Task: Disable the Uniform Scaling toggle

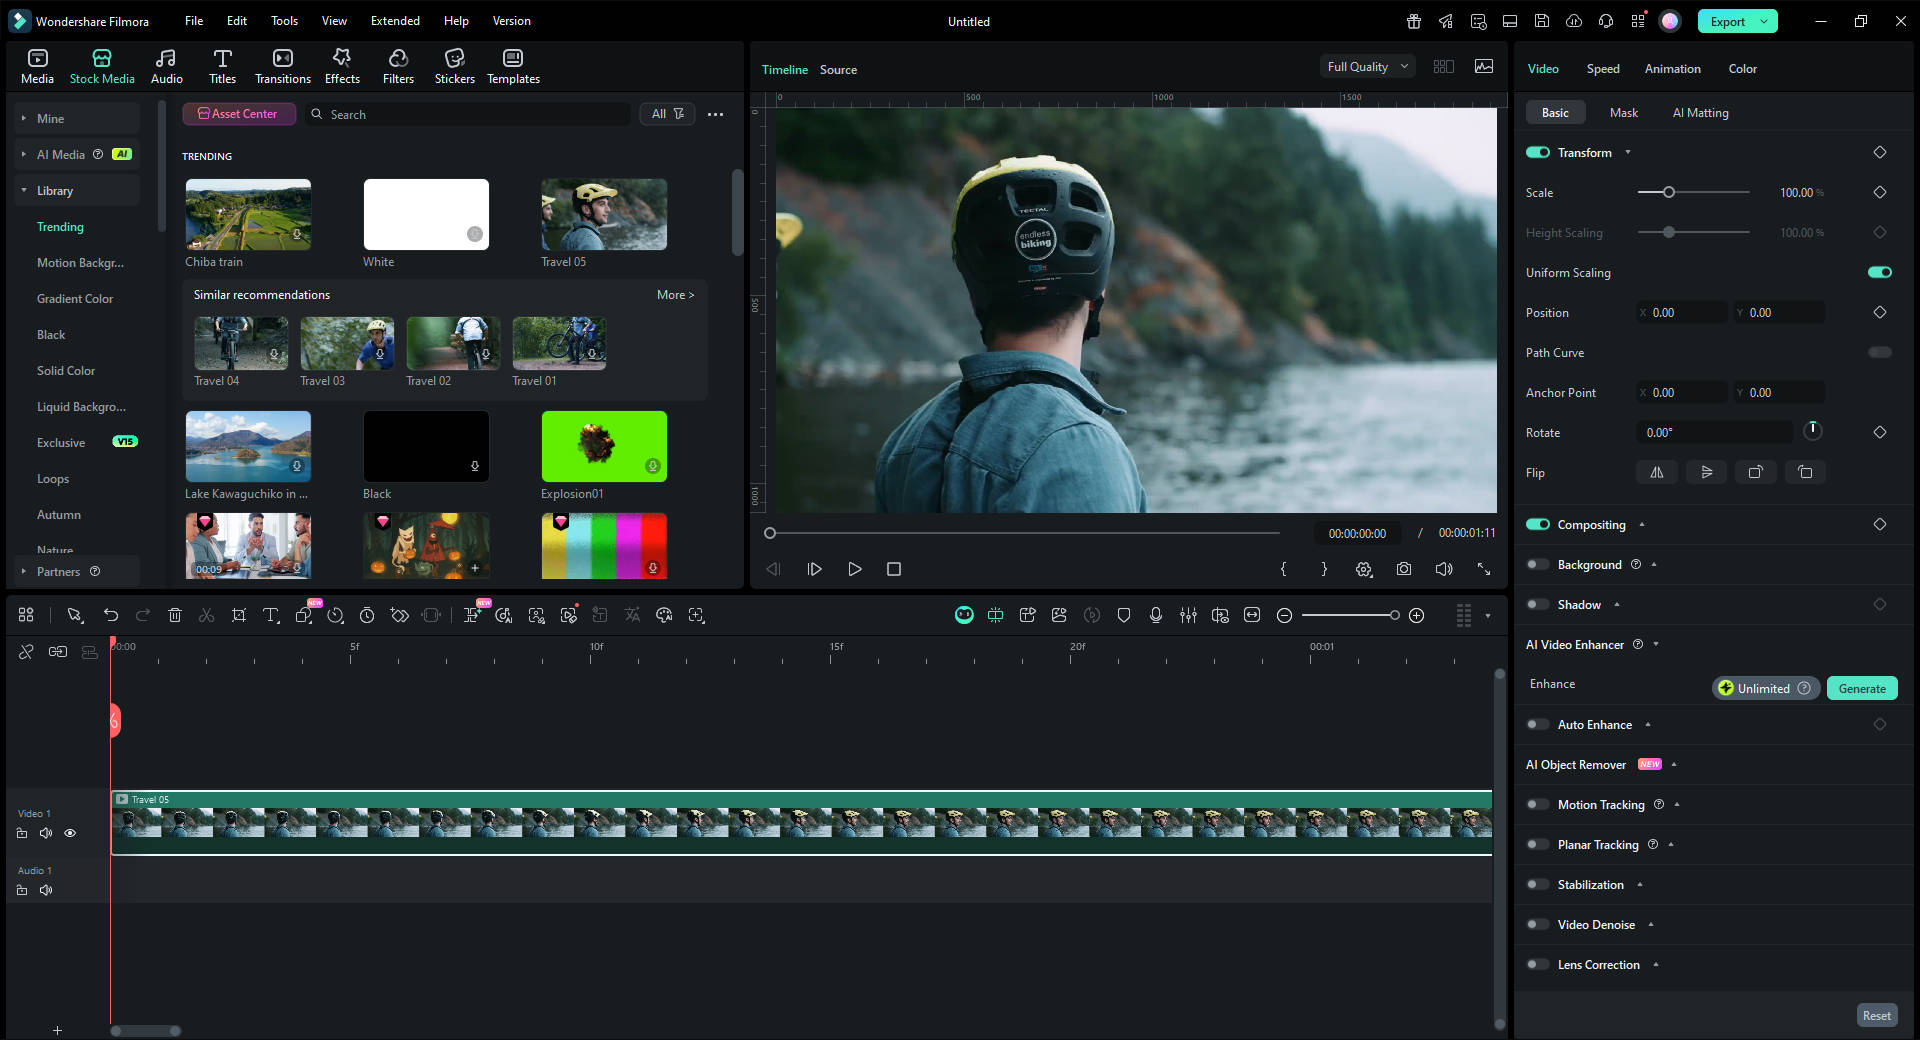Action: tap(1880, 272)
